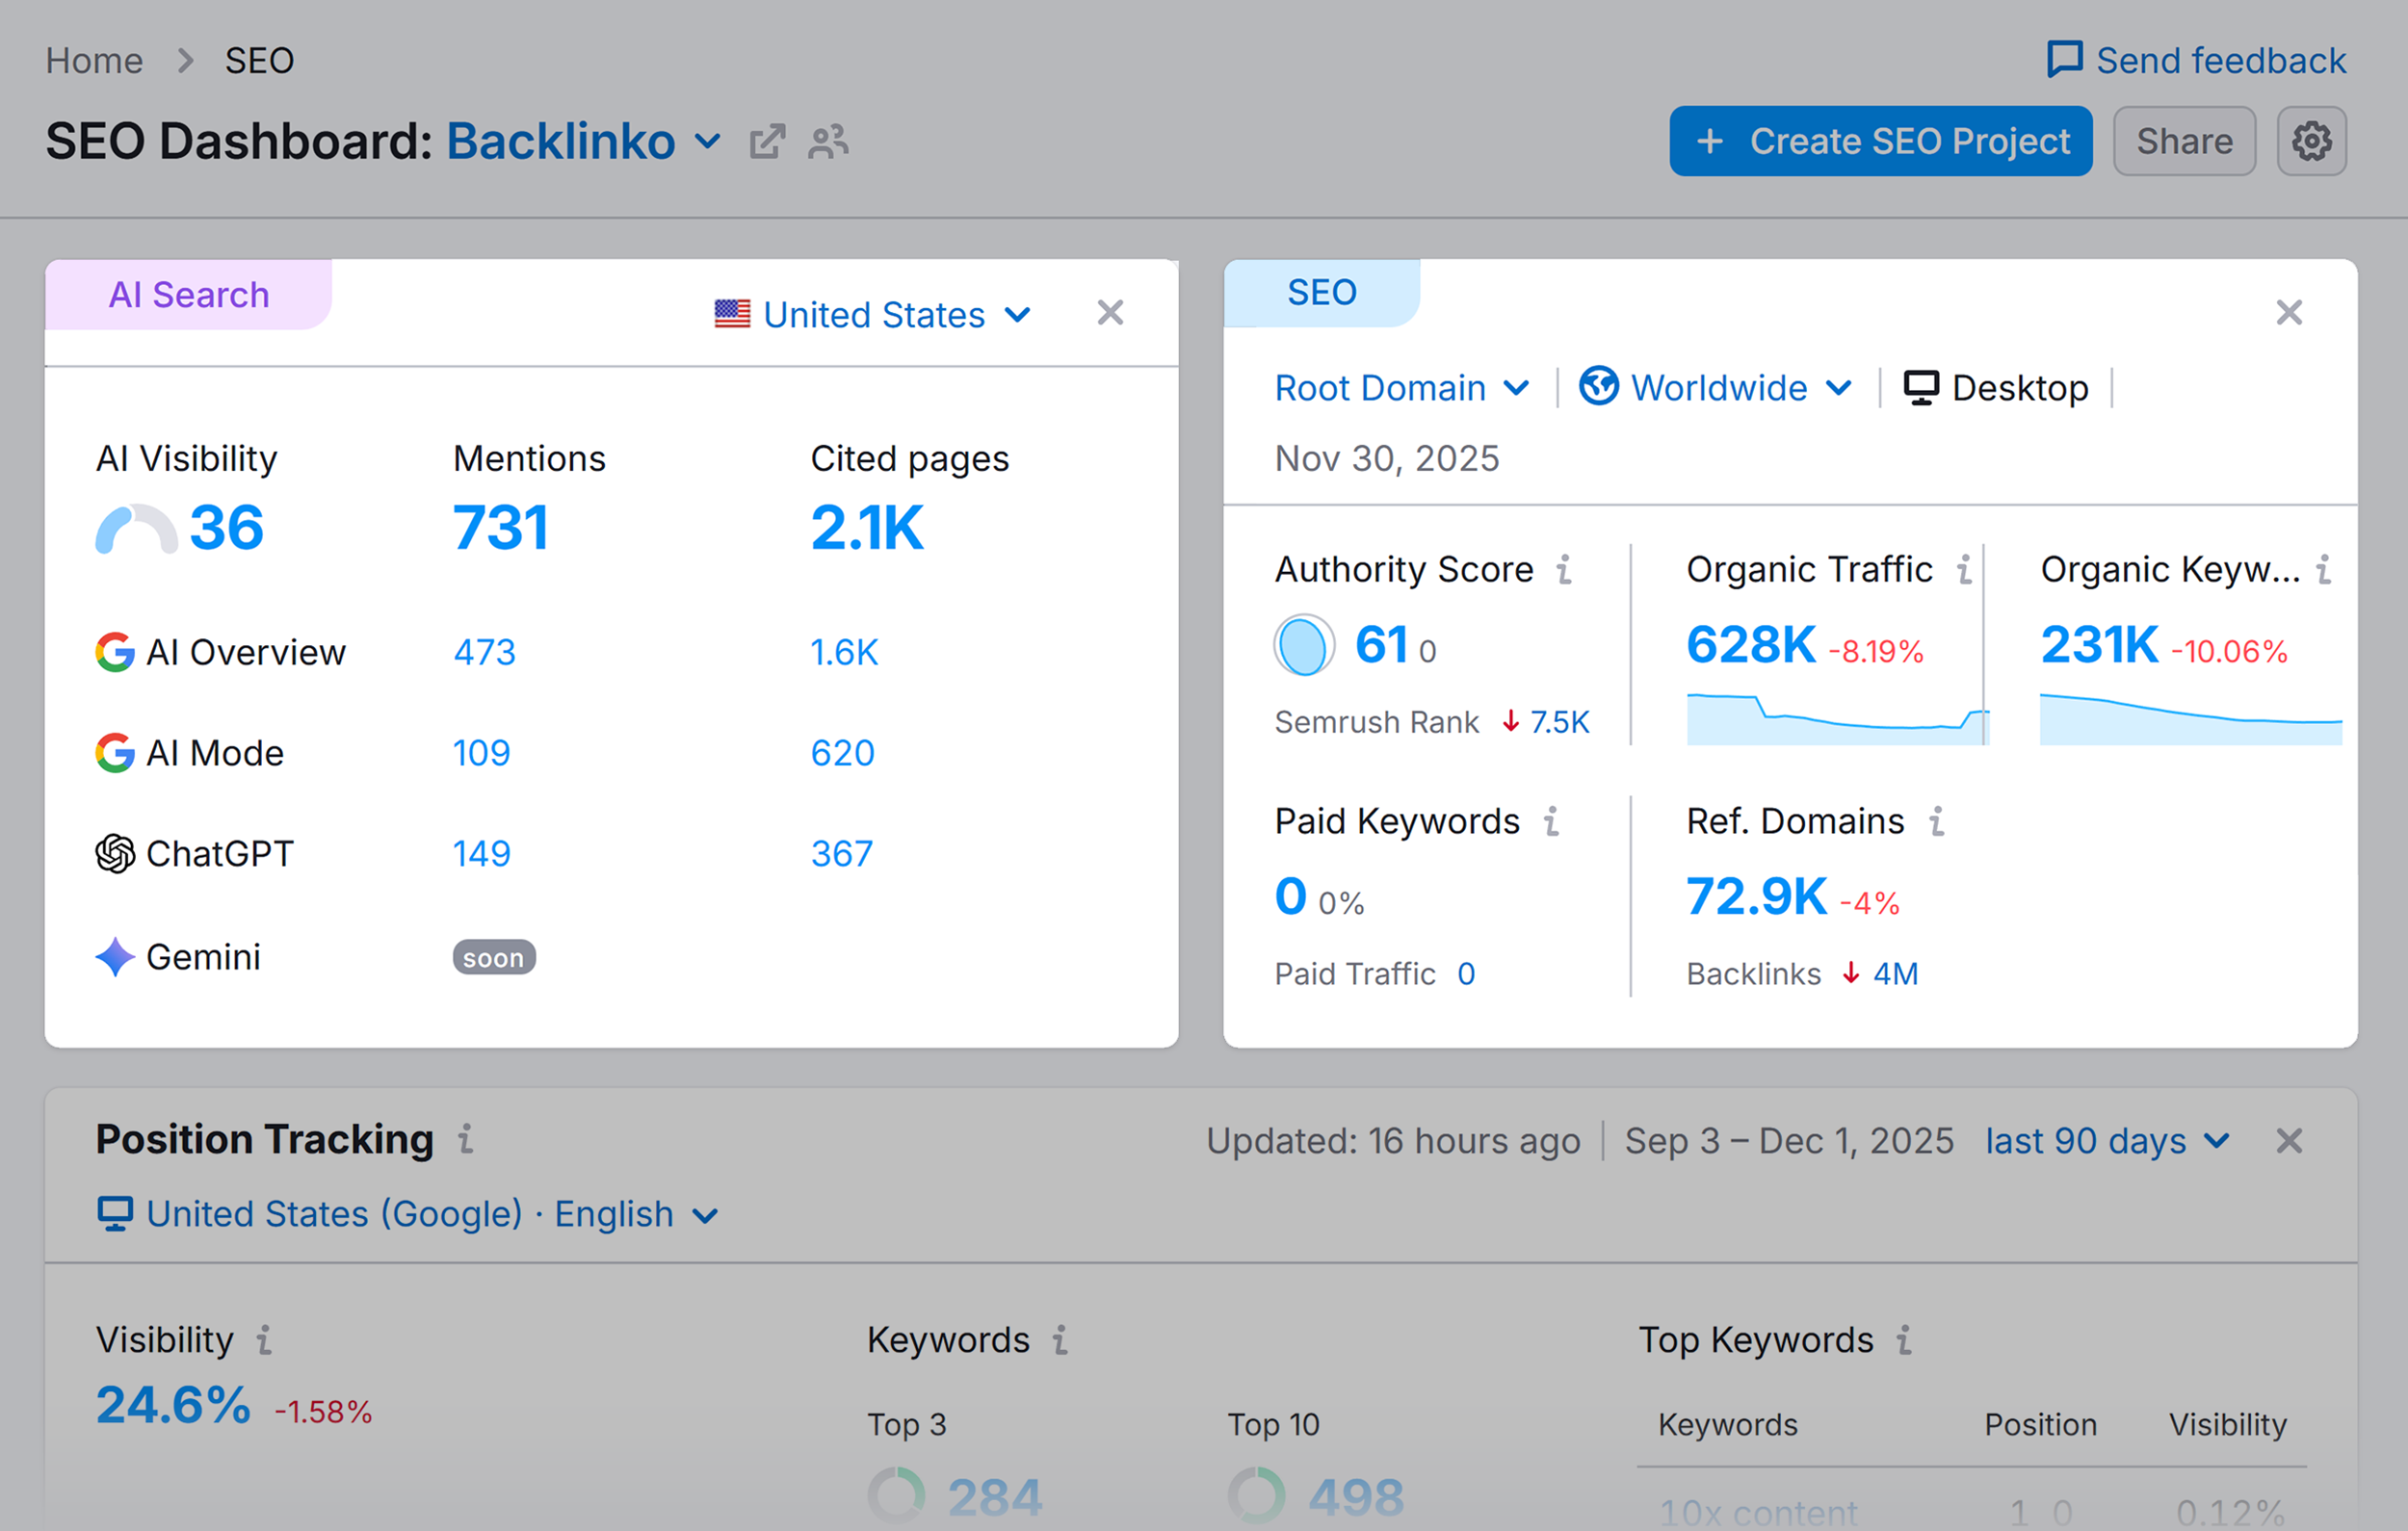Click the external link icon next to Backlinko

tap(766, 142)
